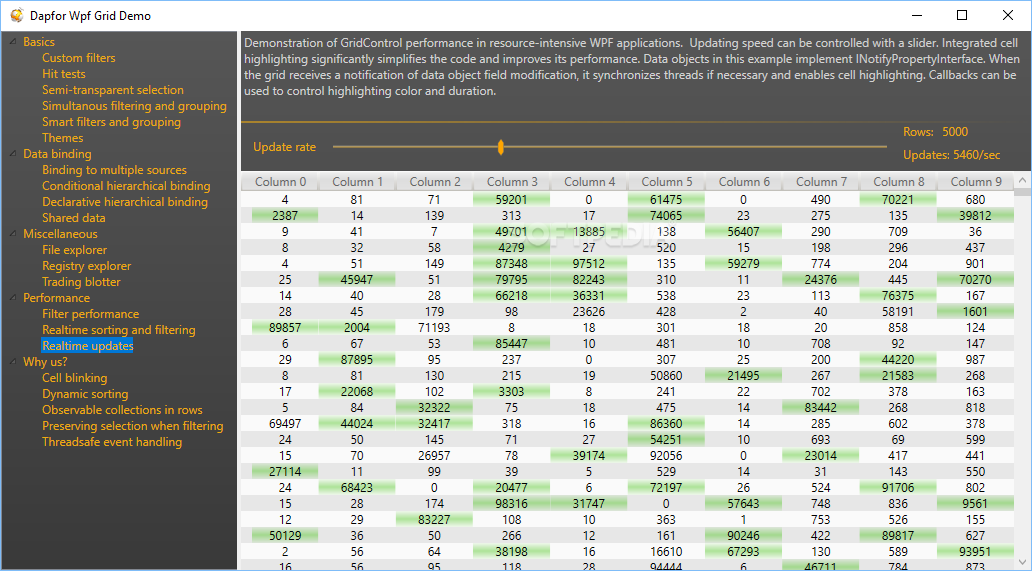Select the cell containing 74065
Image resolution: width=1032 pixels, height=571 pixels.
(x=666, y=215)
